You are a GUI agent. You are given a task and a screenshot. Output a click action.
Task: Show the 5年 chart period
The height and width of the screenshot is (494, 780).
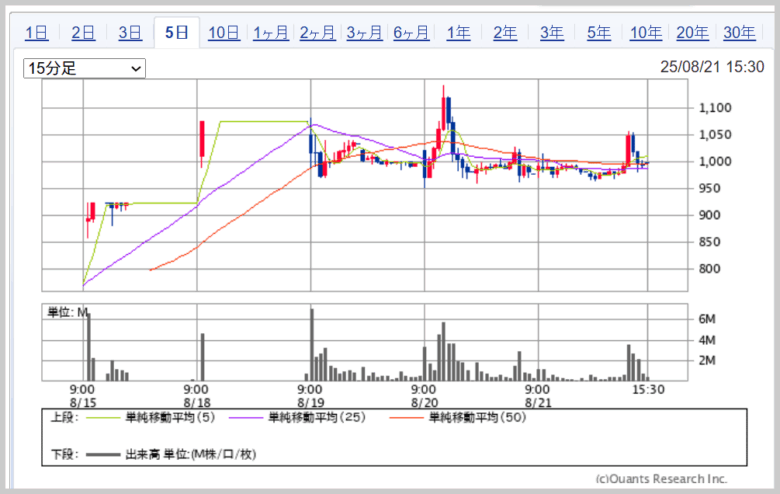[598, 33]
